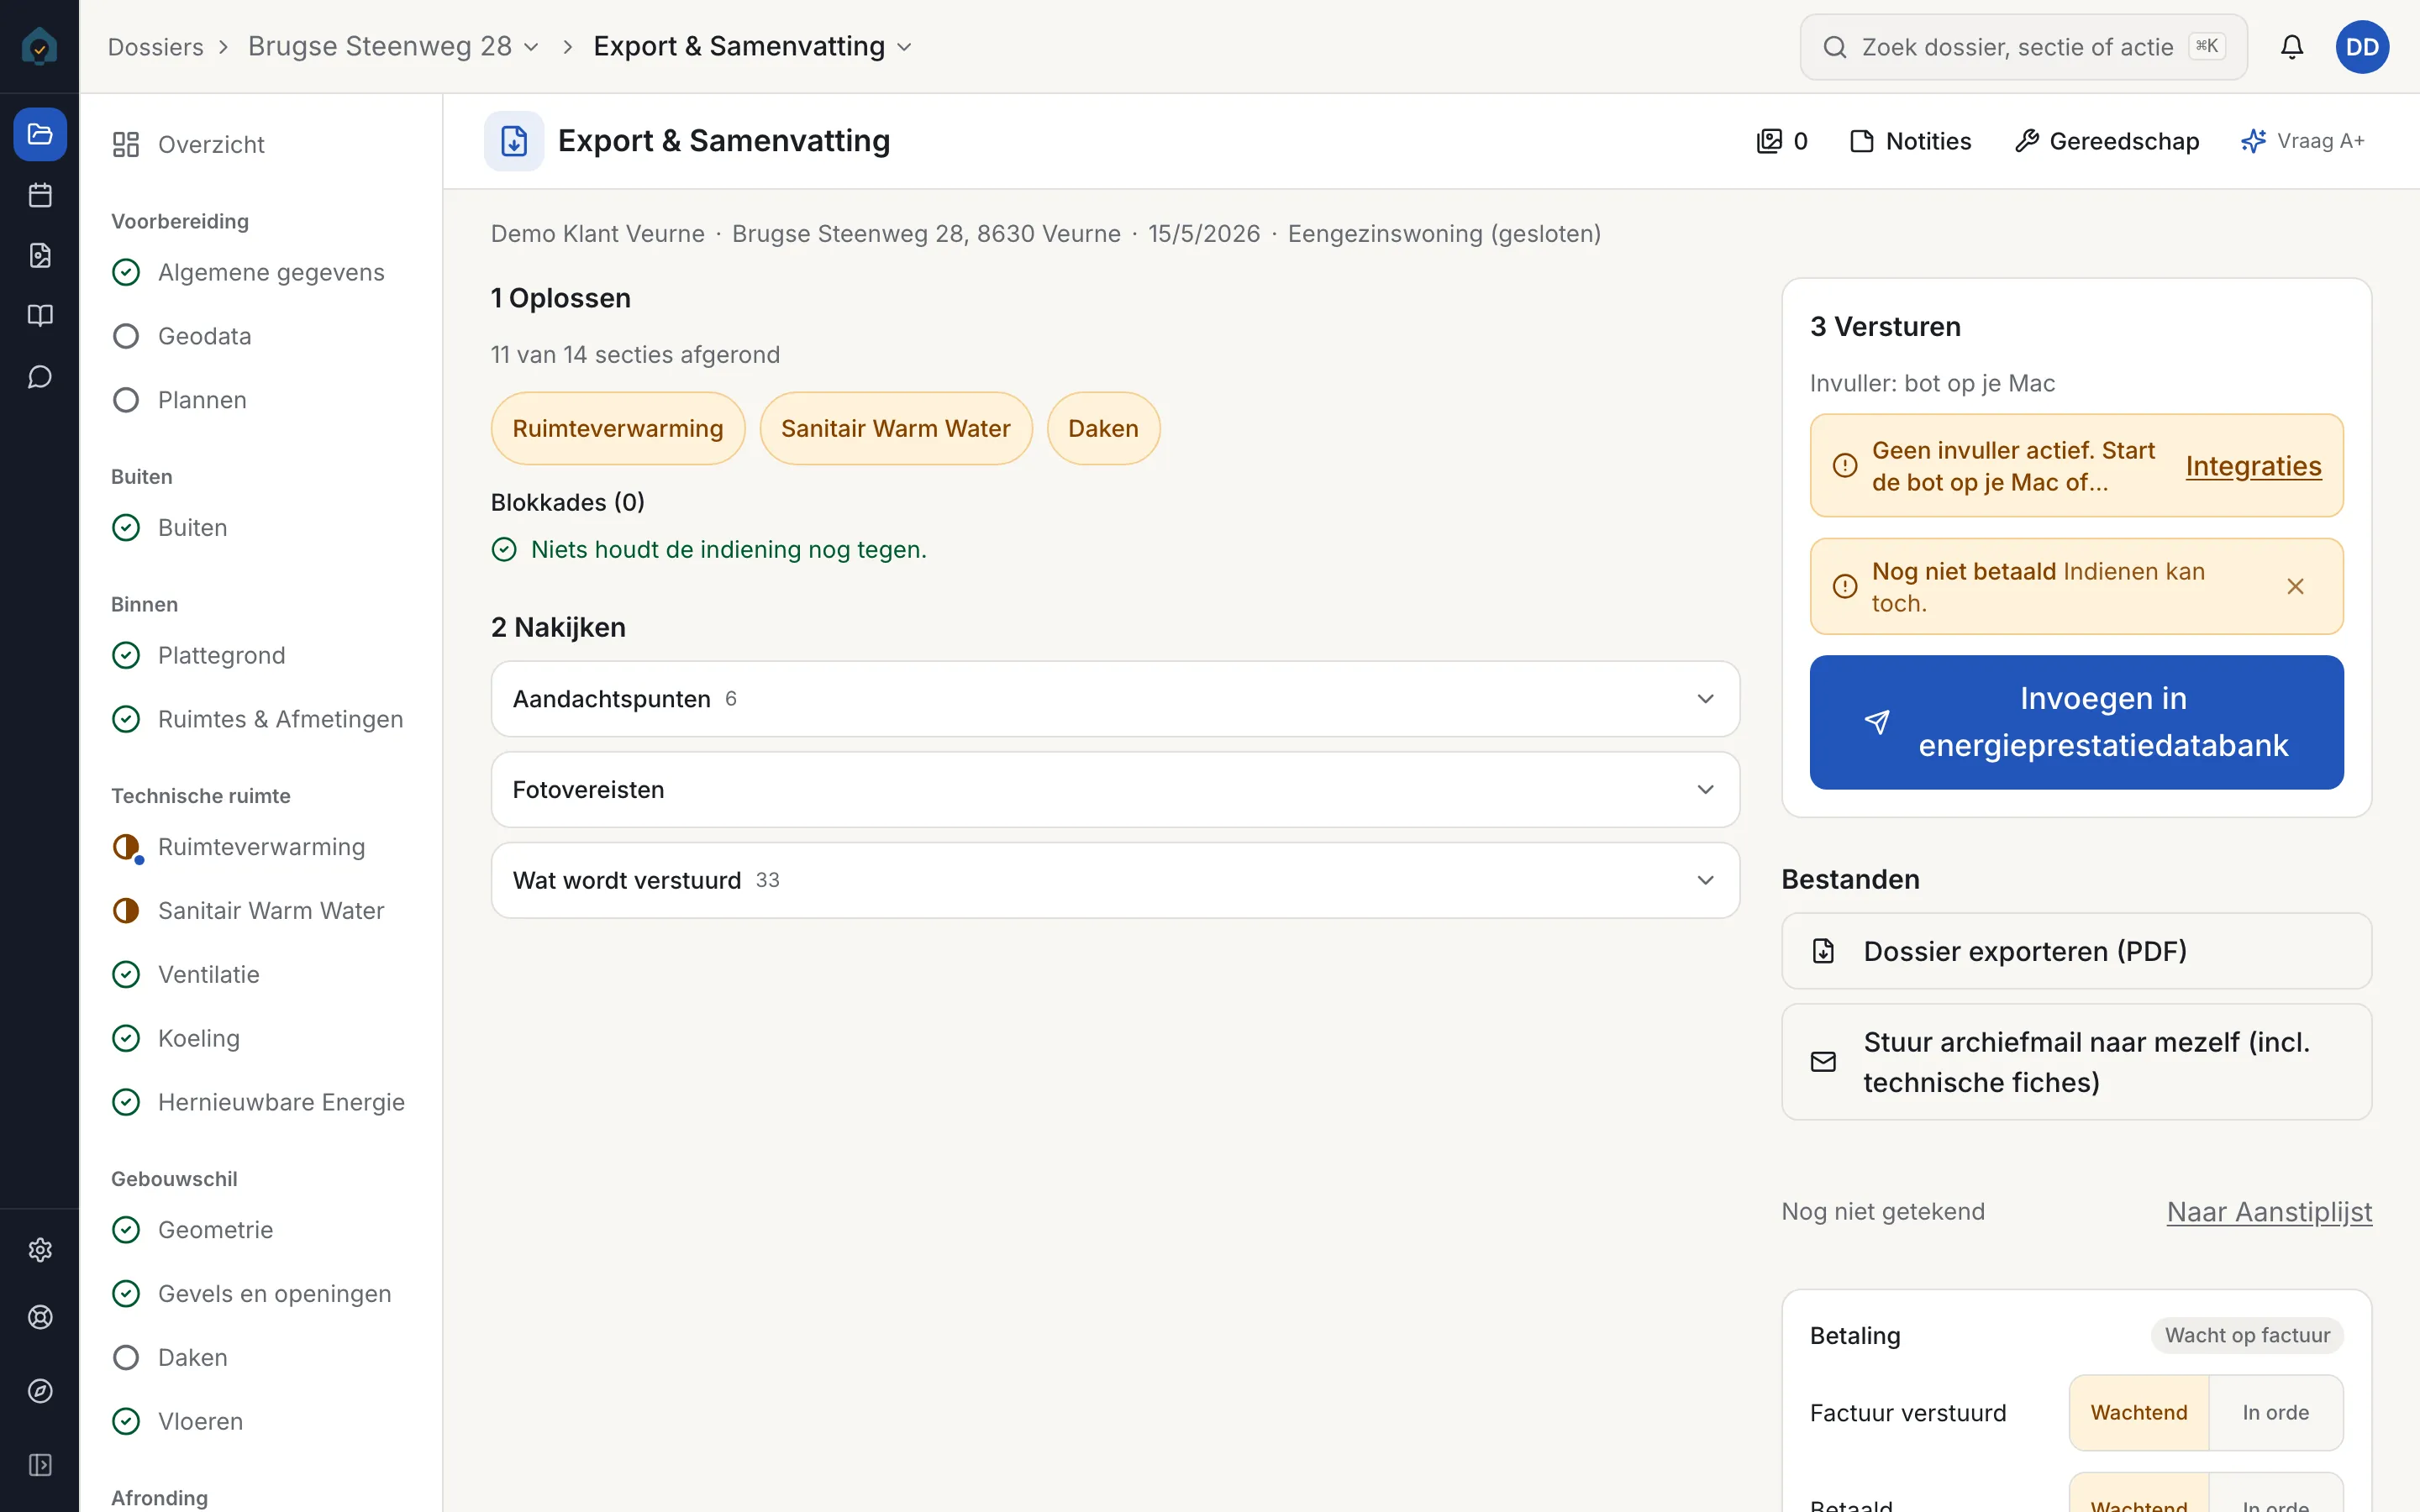Open the notifications bell

(x=2292, y=47)
